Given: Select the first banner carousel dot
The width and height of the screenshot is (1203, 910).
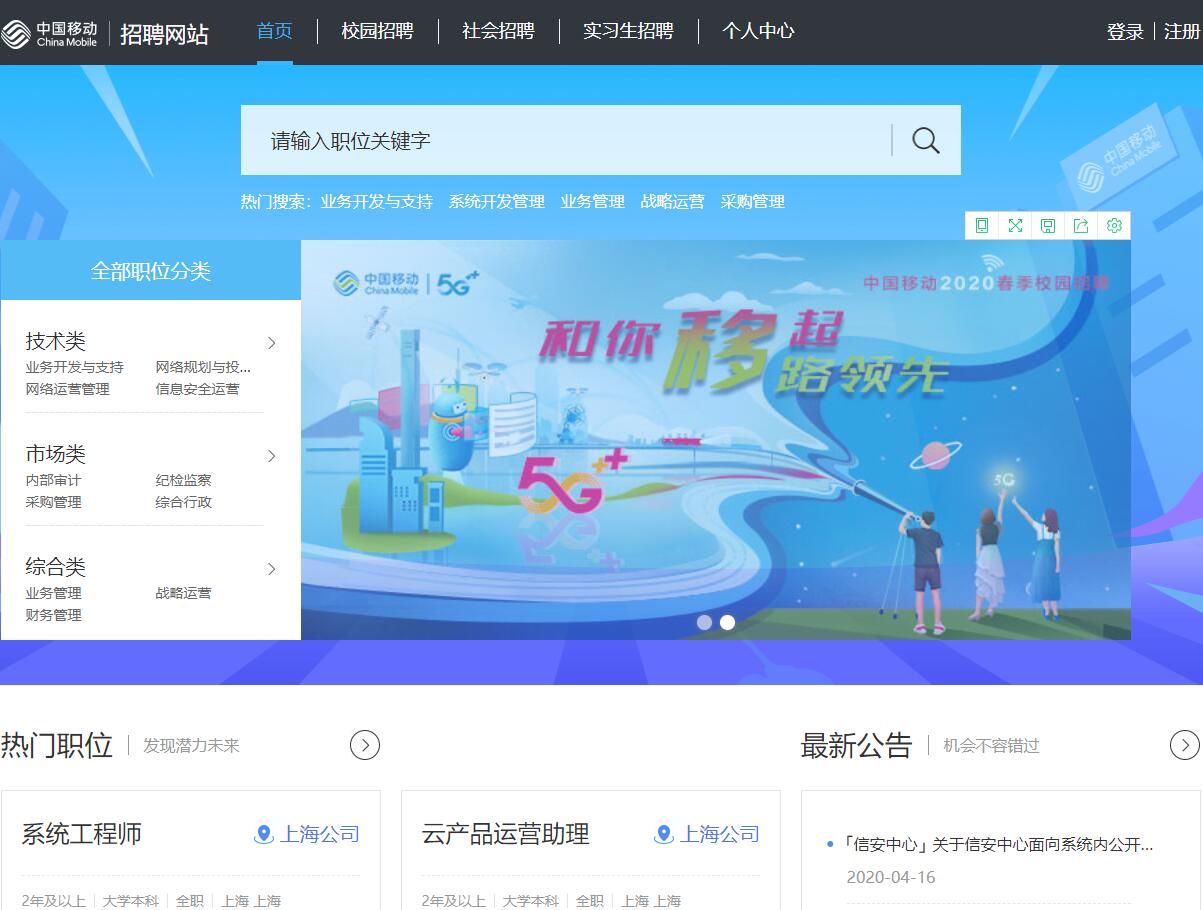Looking at the screenshot, I should [x=704, y=622].
